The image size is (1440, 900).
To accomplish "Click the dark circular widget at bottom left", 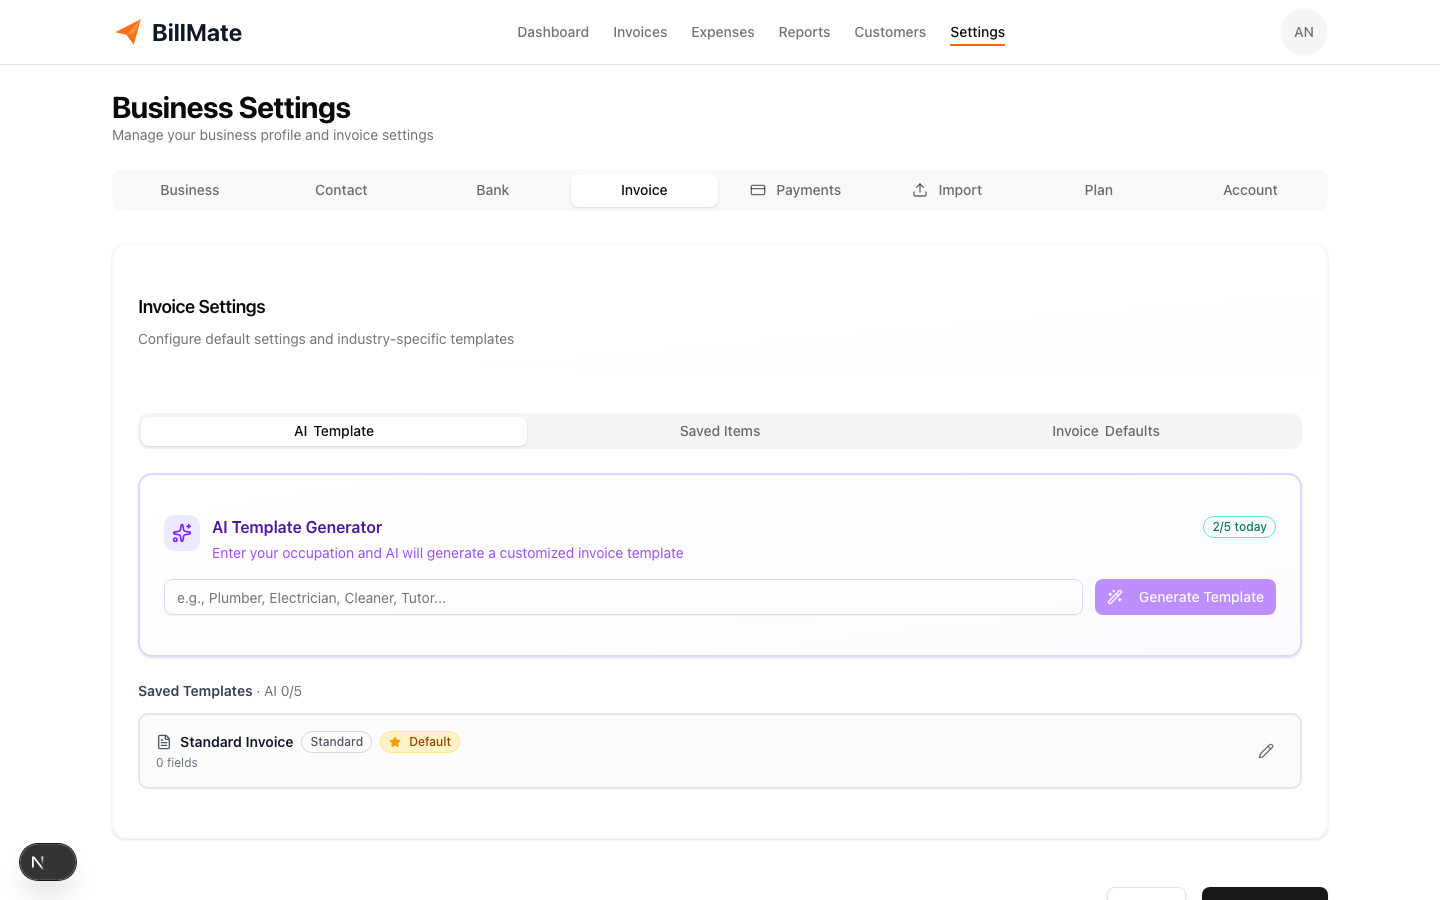I will tap(47, 861).
